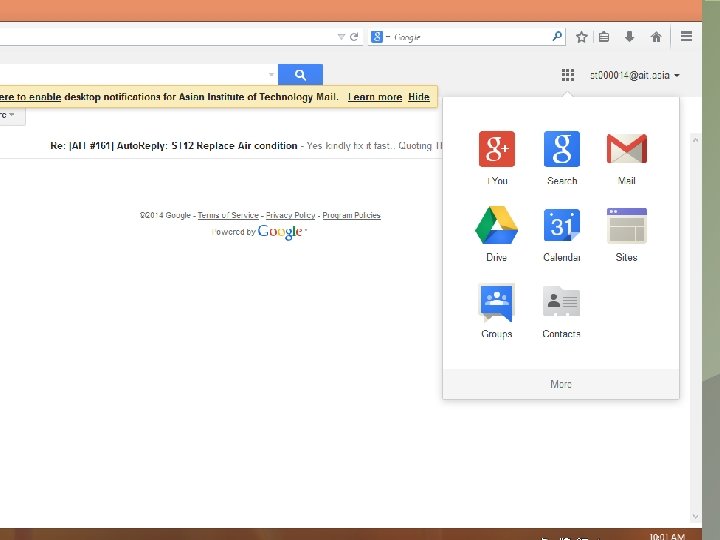Click Learn more in notification bar
The height and width of the screenshot is (540, 720).
[x=375, y=97]
